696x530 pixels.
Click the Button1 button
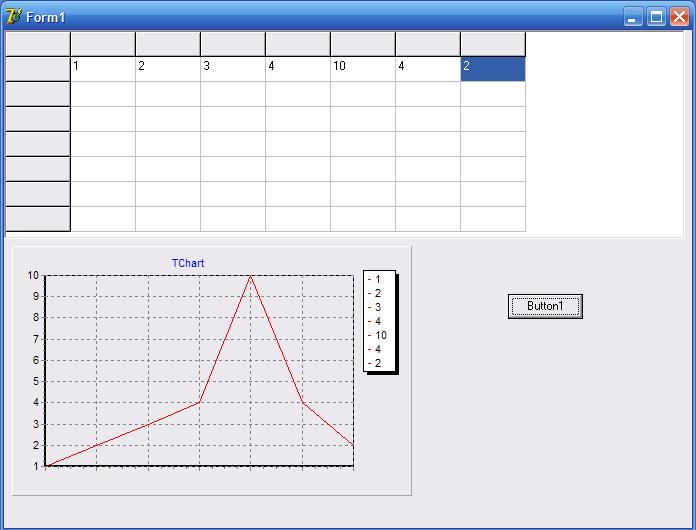coord(545,306)
